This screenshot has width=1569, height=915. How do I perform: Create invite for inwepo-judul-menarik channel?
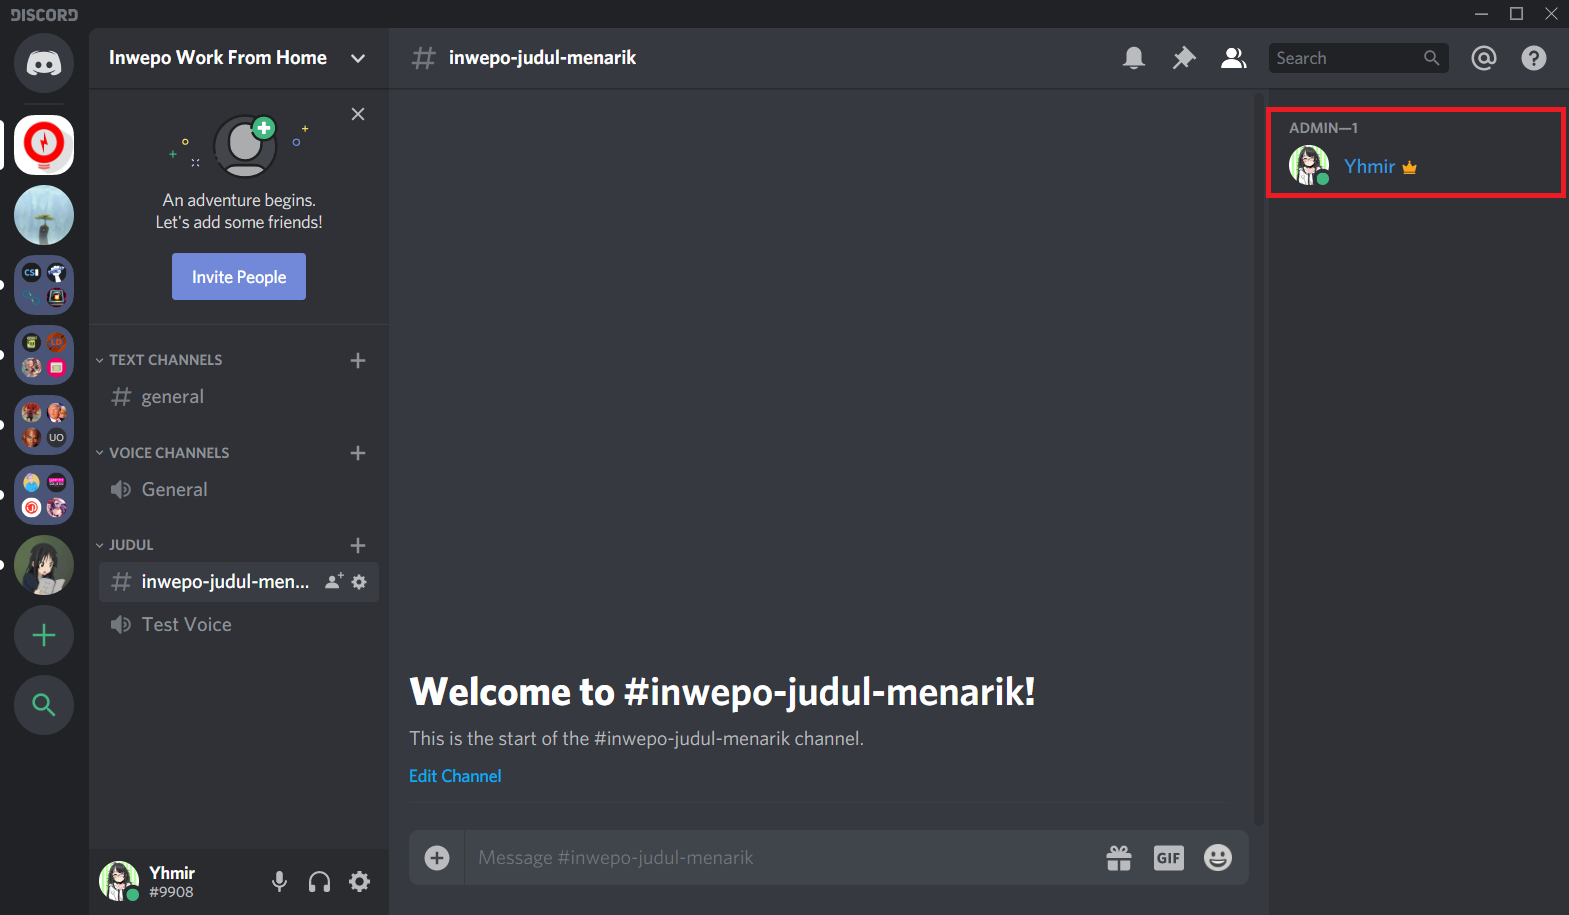(x=334, y=581)
